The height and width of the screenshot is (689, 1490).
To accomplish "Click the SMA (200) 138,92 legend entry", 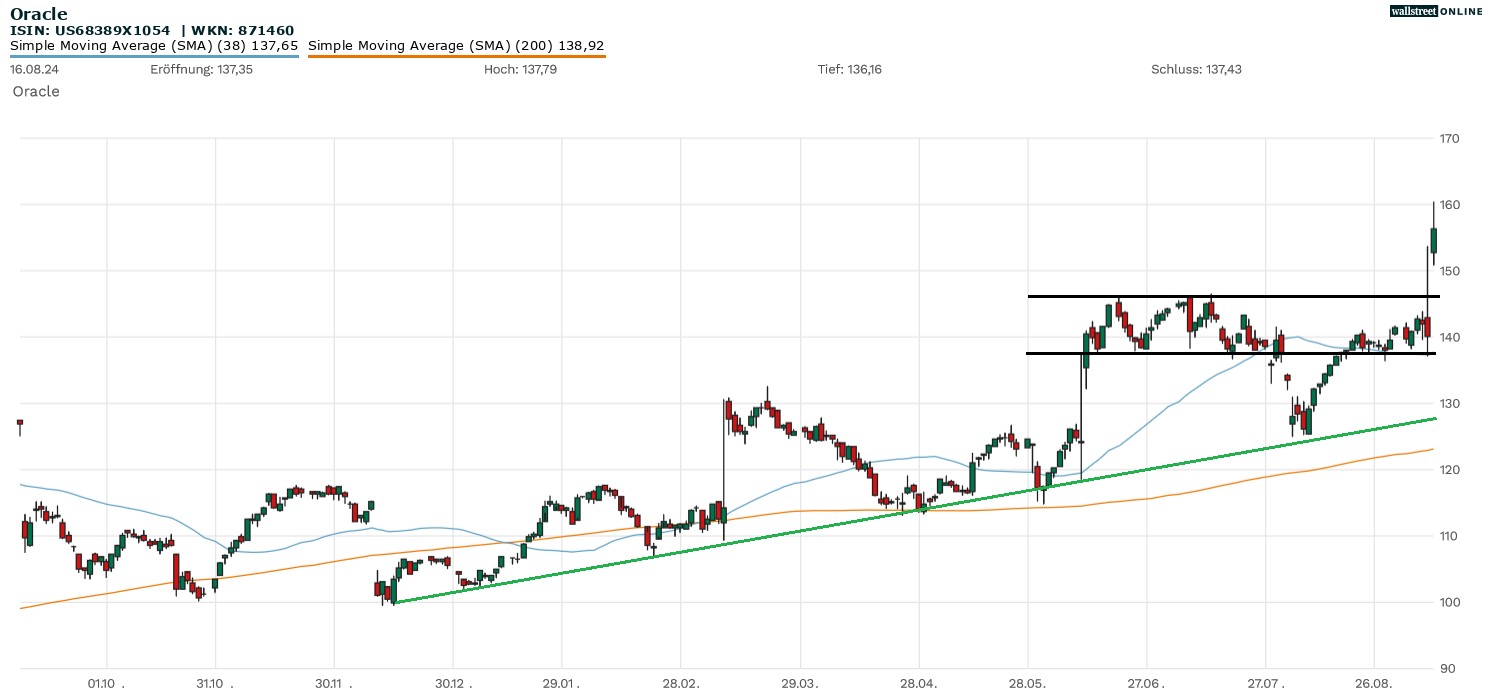I will (456, 46).
